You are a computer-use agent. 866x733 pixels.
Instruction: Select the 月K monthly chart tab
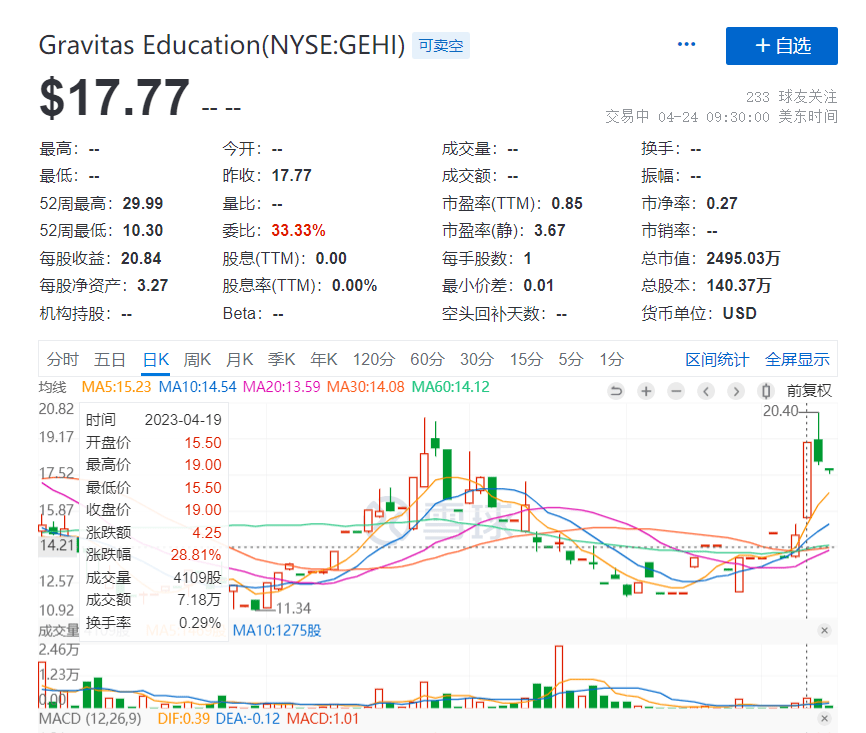(x=239, y=359)
